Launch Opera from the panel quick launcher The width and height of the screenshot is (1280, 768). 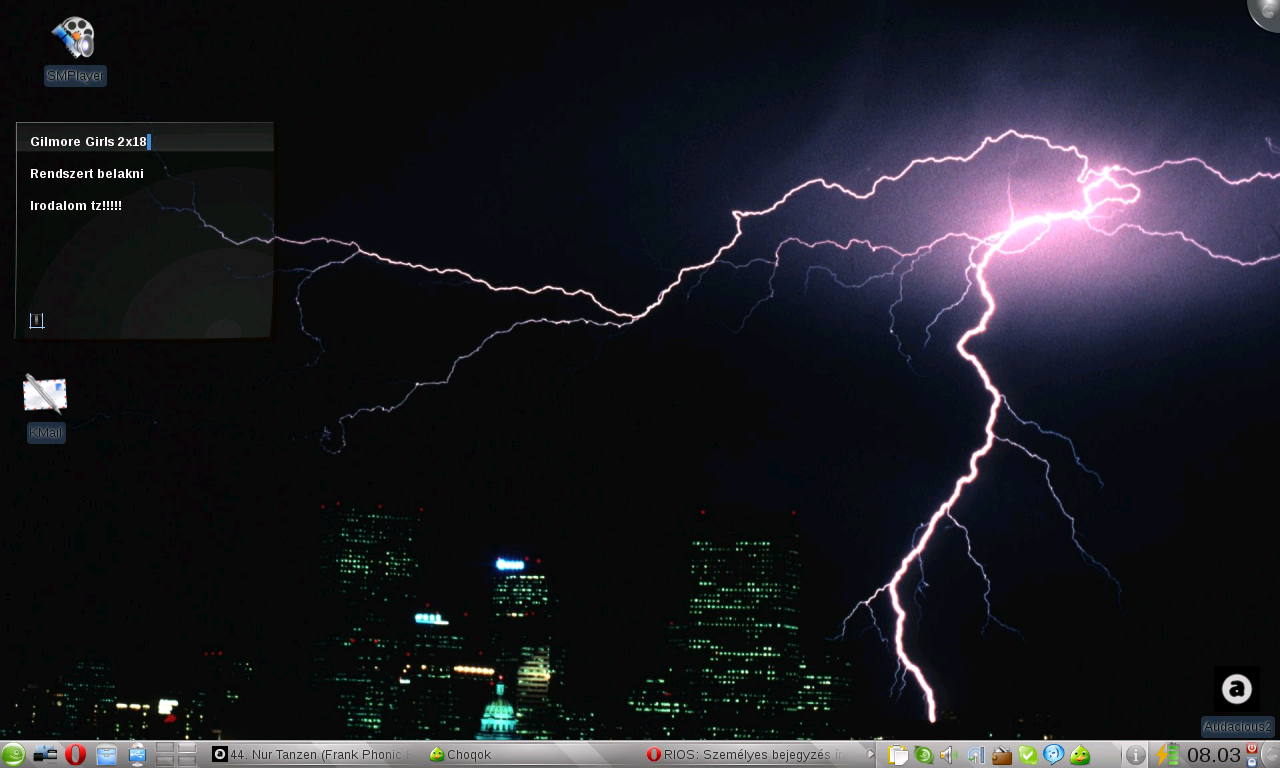76,755
